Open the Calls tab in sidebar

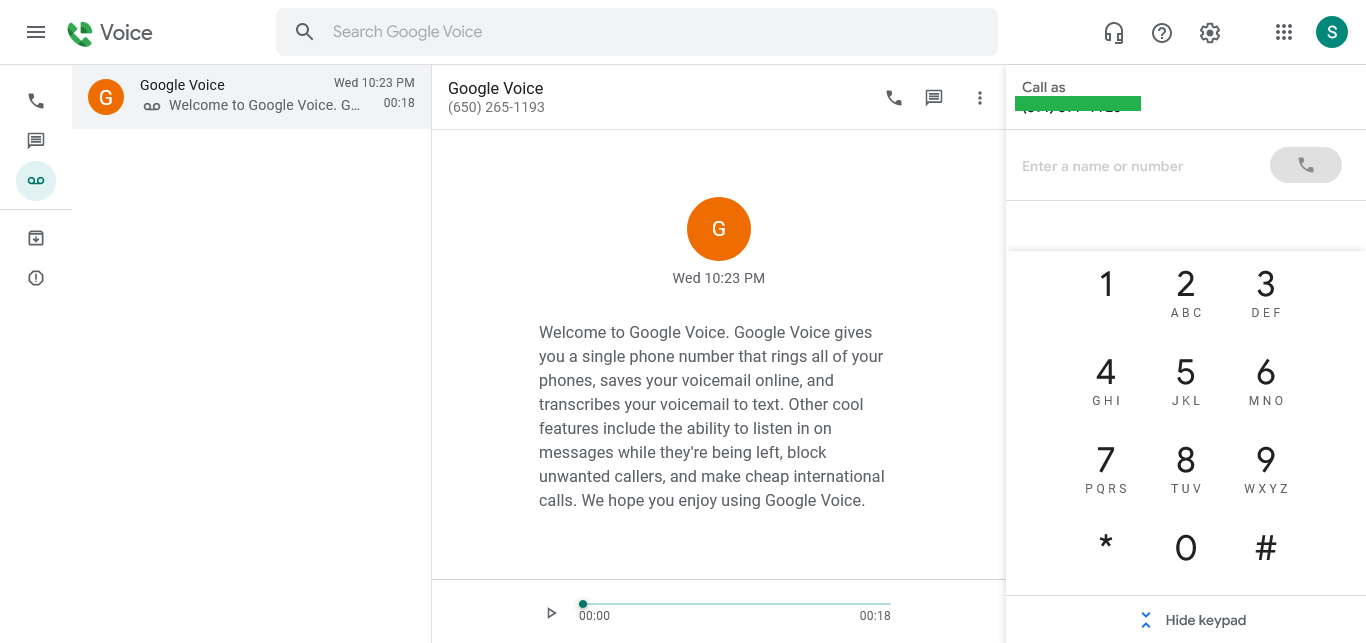click(x=36, y=101)
